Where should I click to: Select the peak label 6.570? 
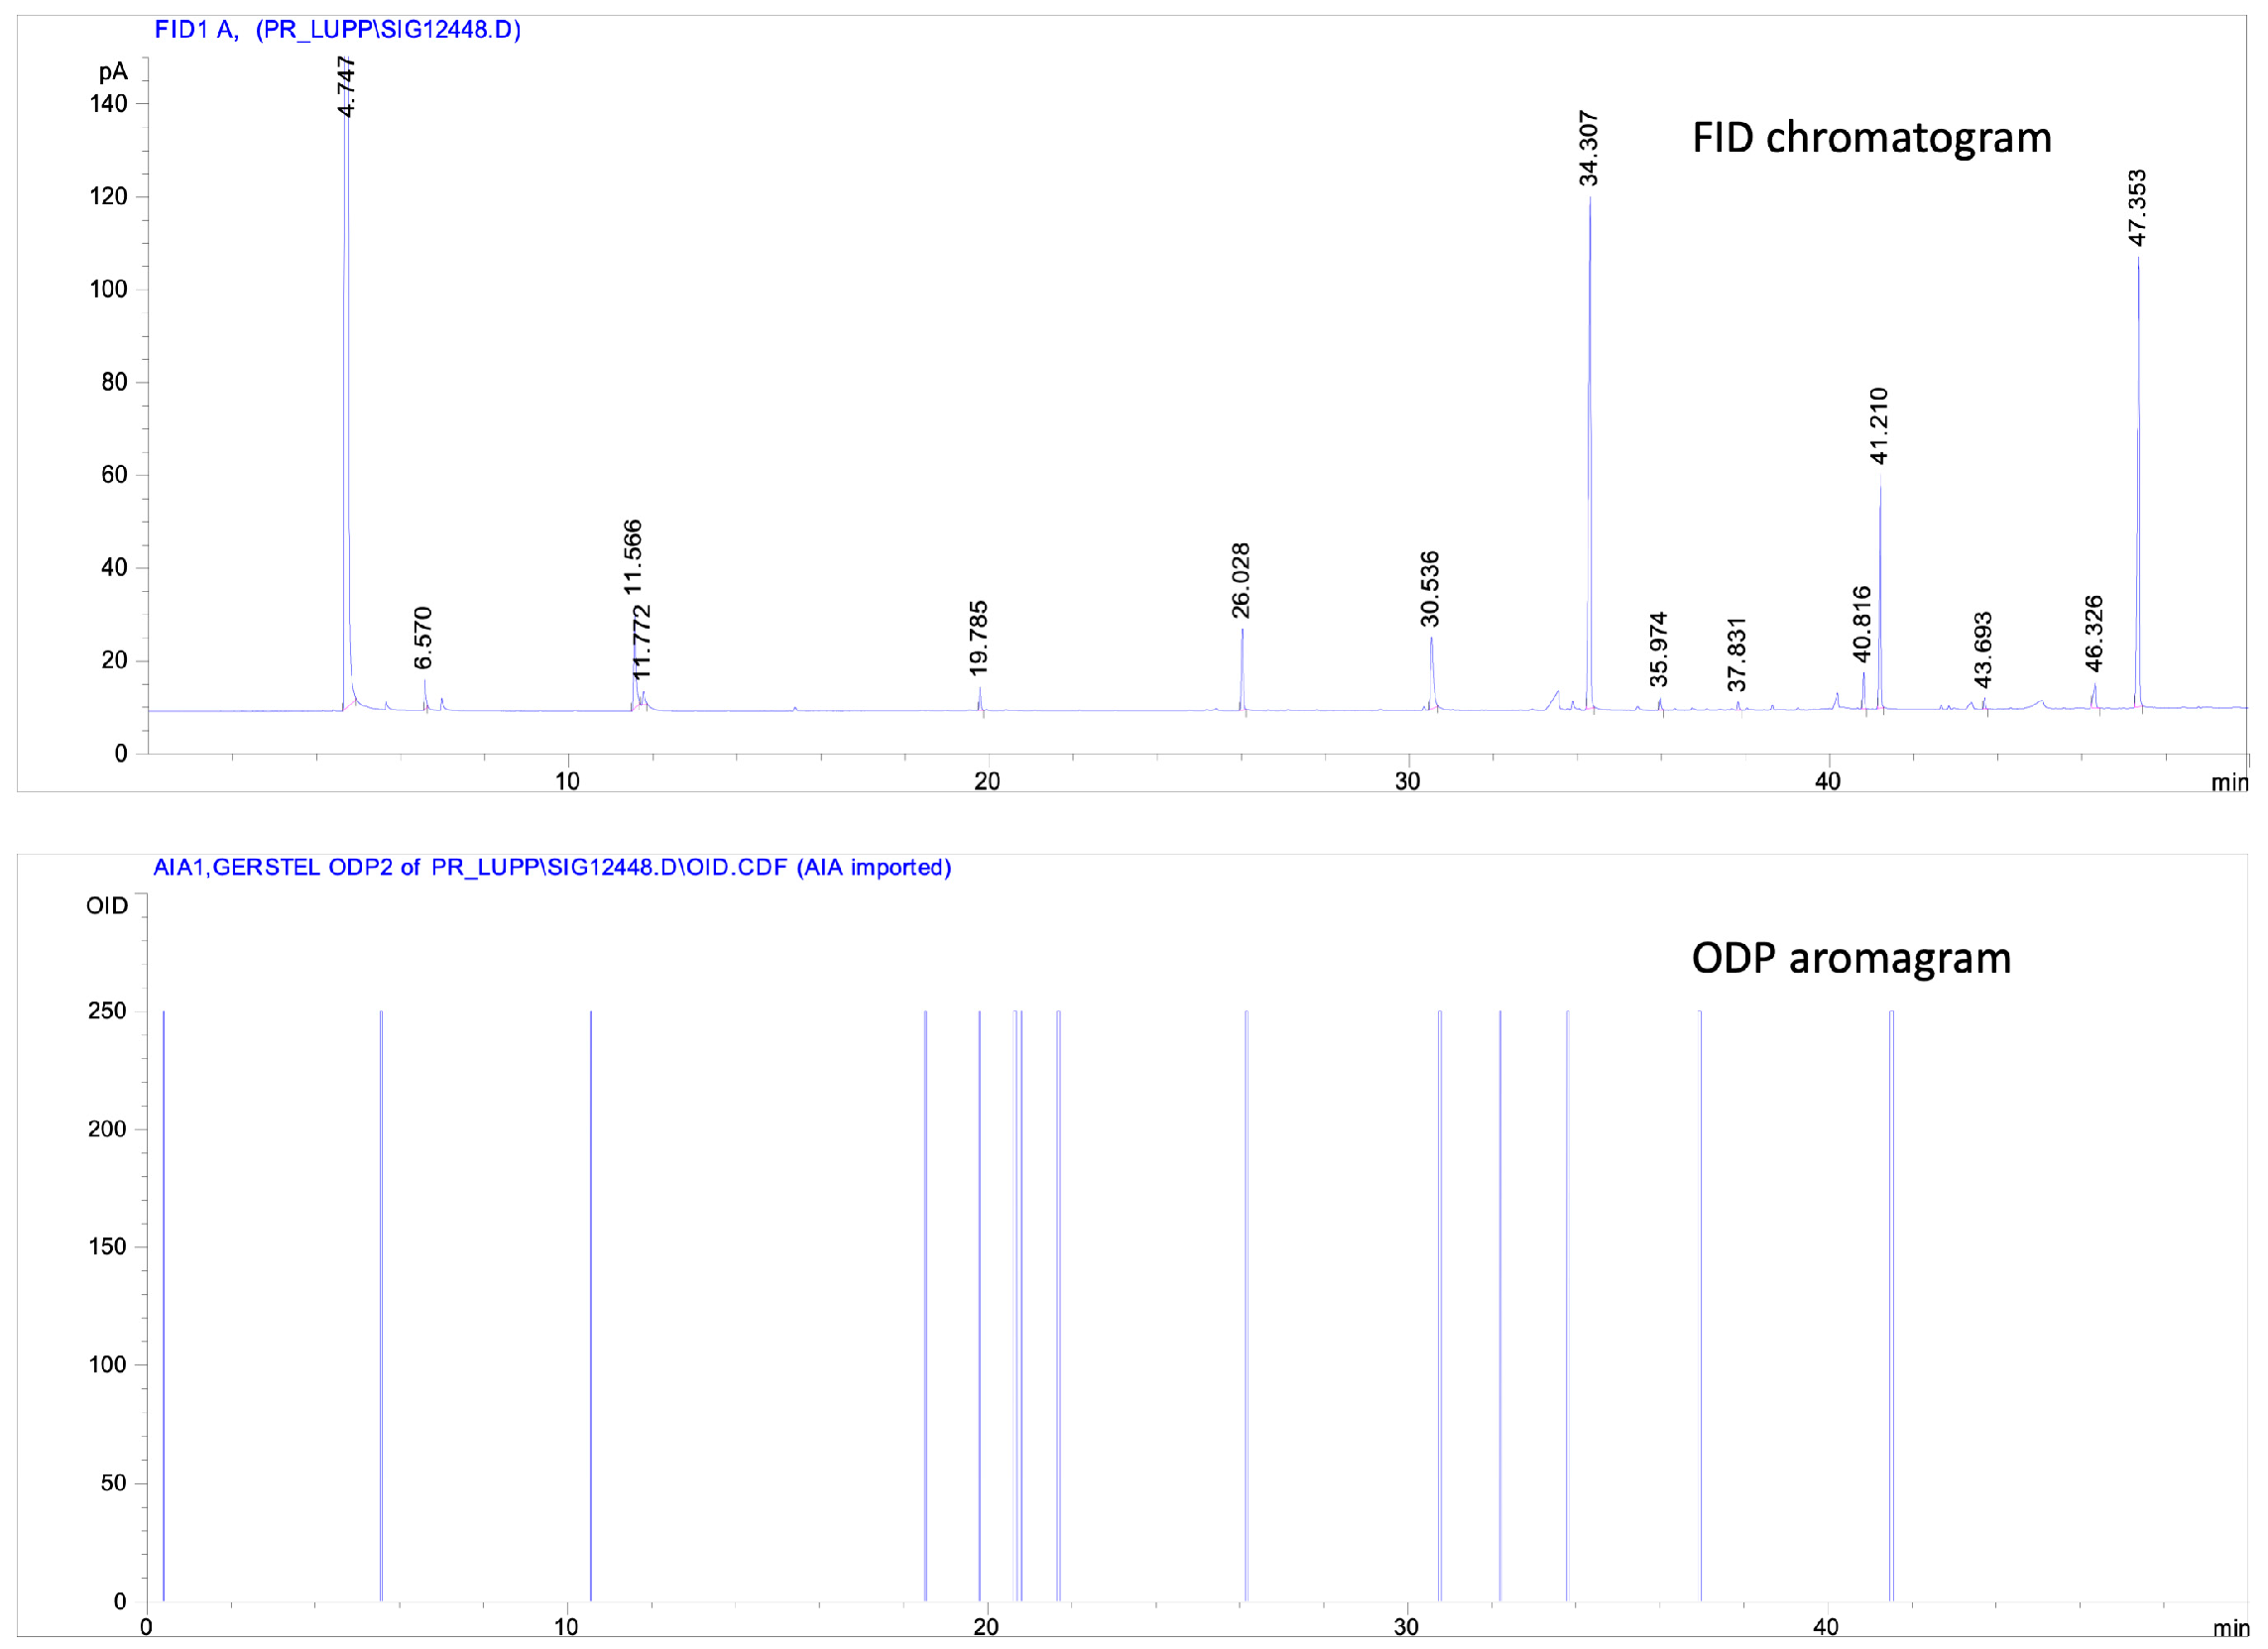423,638
